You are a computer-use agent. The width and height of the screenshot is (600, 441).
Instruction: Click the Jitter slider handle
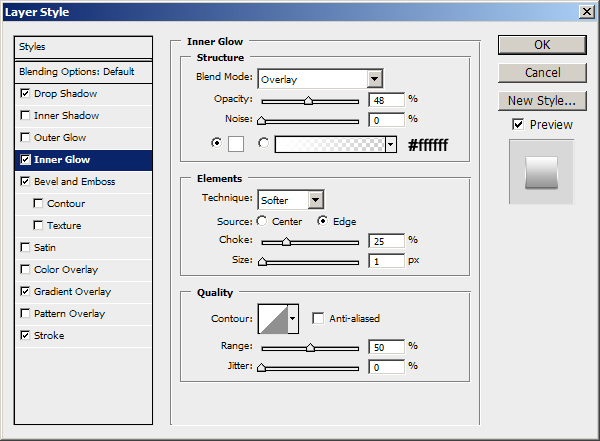pyautogui.click(x=261, y=368)
